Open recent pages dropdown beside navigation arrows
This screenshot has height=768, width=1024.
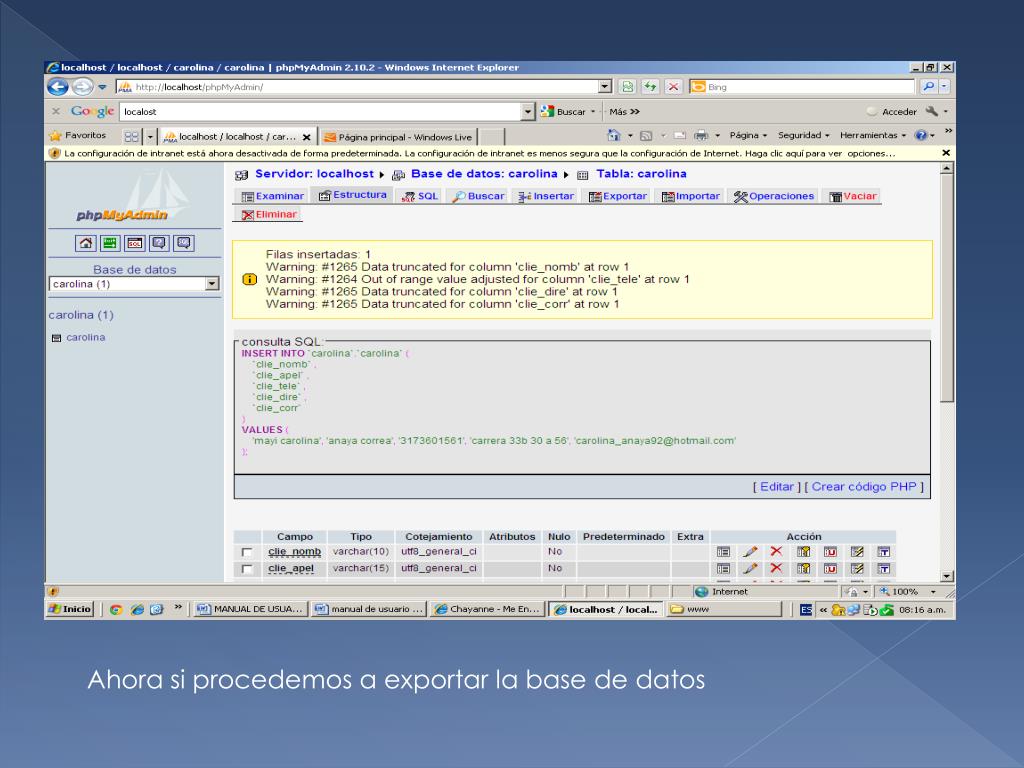[103, 87]
